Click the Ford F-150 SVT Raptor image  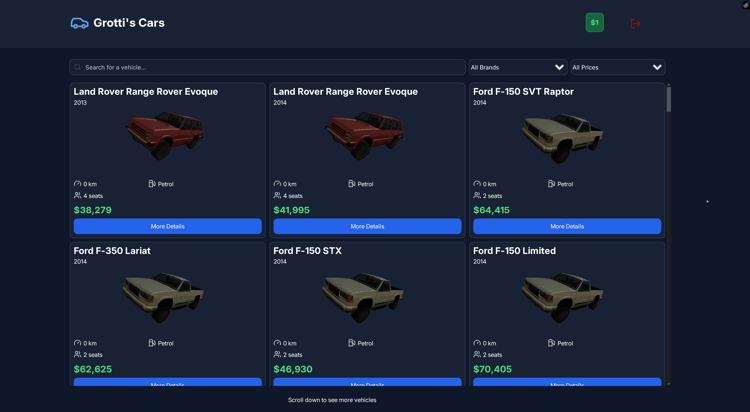562,138
